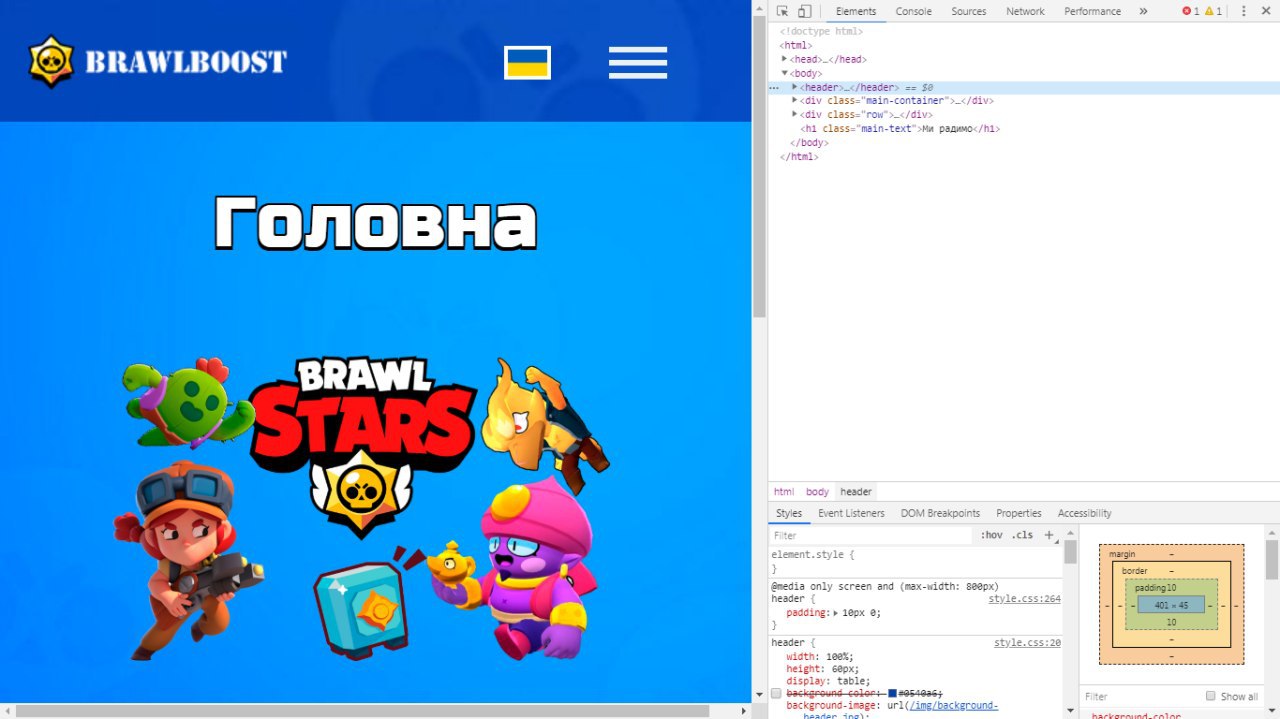Click the red error count indicator

click(x=1190, y=11)
